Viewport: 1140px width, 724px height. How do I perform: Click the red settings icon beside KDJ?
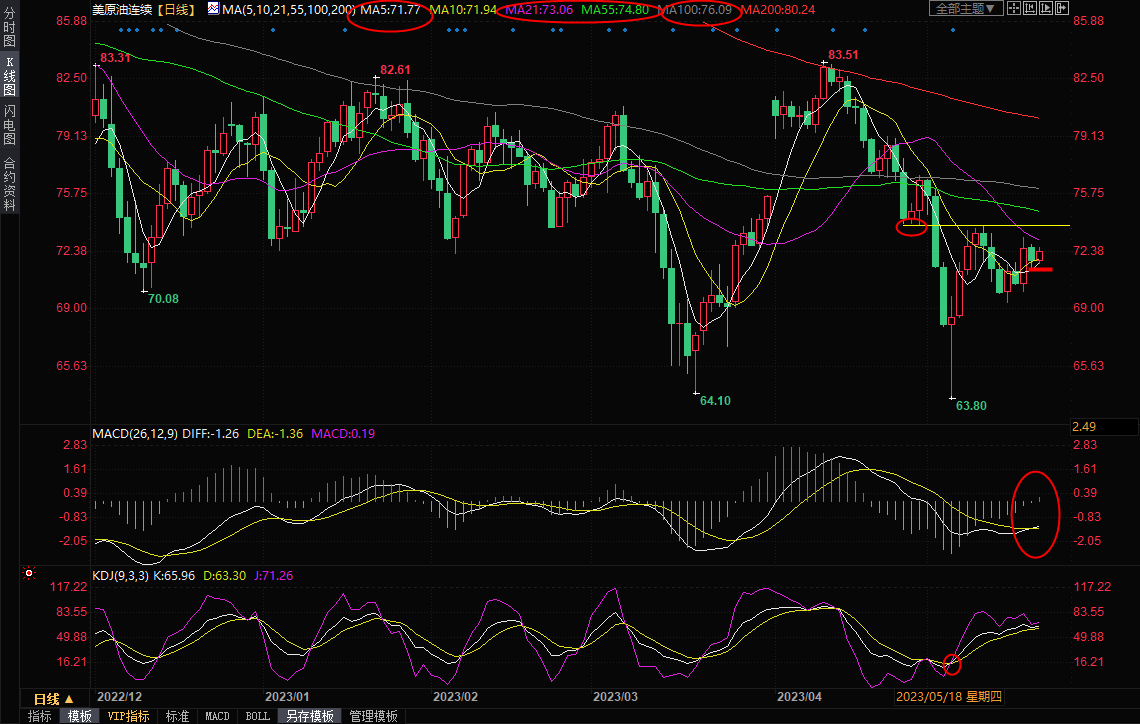point(29,574)
